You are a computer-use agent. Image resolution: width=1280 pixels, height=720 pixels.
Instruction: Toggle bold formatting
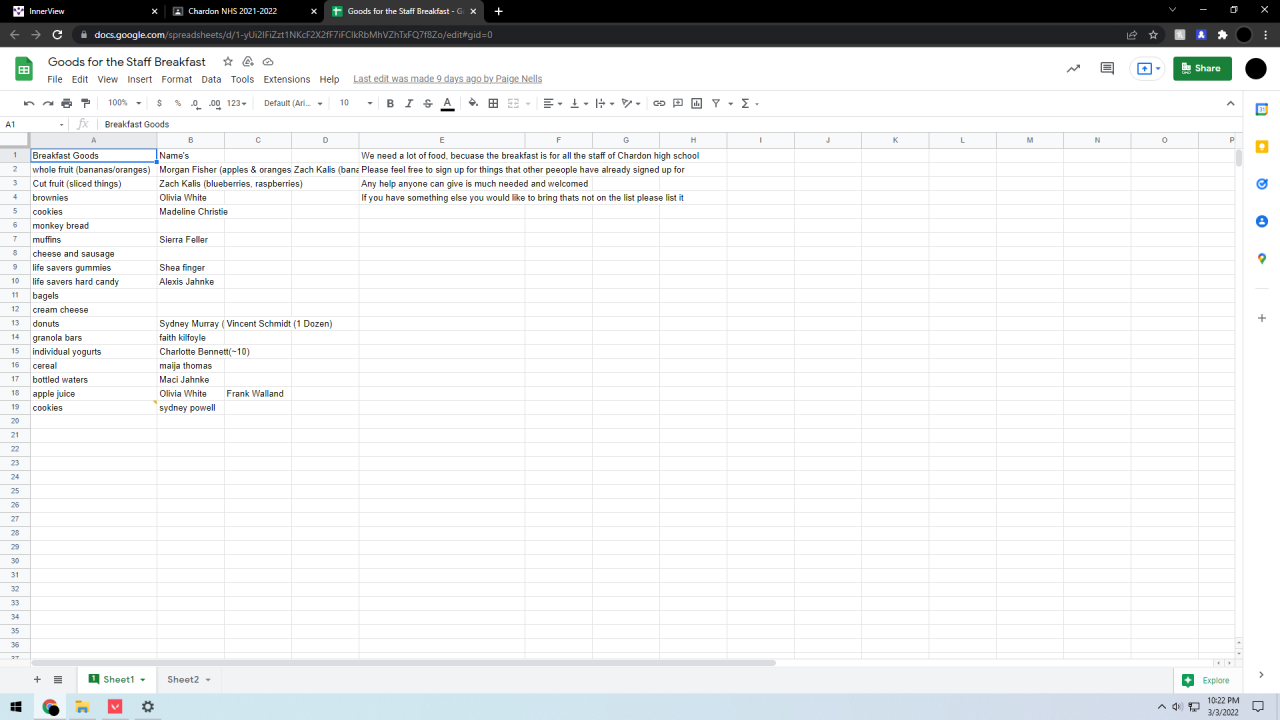(390, 103)
